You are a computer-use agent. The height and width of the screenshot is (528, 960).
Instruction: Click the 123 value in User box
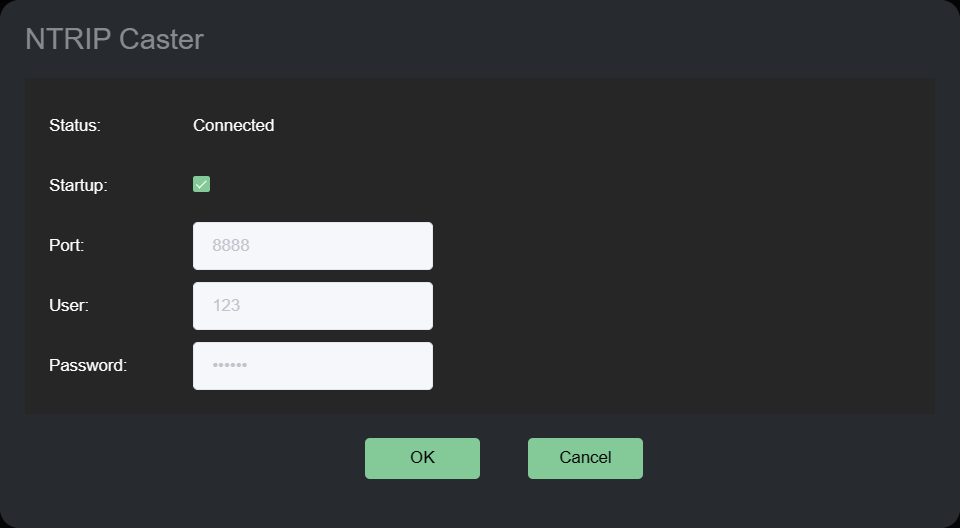[226, 305]
